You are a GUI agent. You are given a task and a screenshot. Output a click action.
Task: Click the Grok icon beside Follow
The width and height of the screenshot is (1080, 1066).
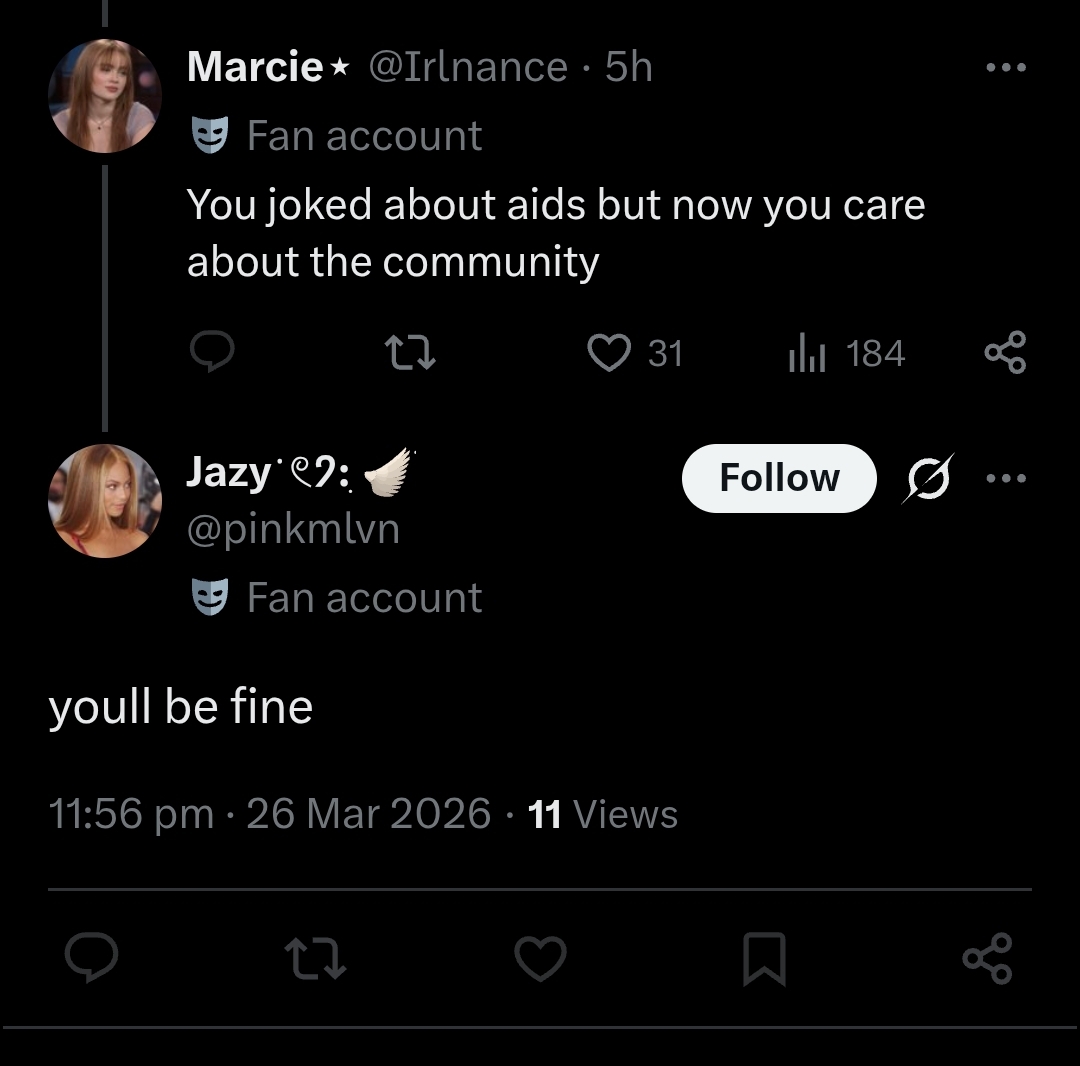point(928,478)
